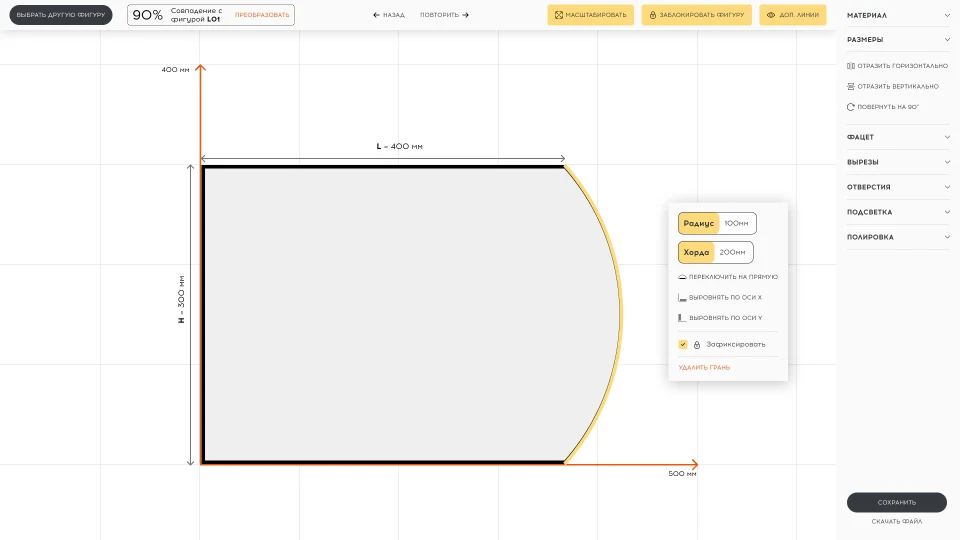960x540 pixels.
Task: Open the Вырезы panel label
Action: tap(863, 162)
